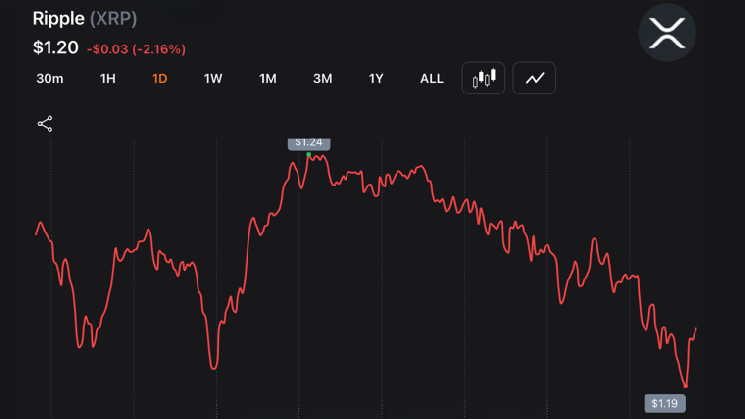
Task: Click the lowest point of the price line
Action: click(685, 386)
